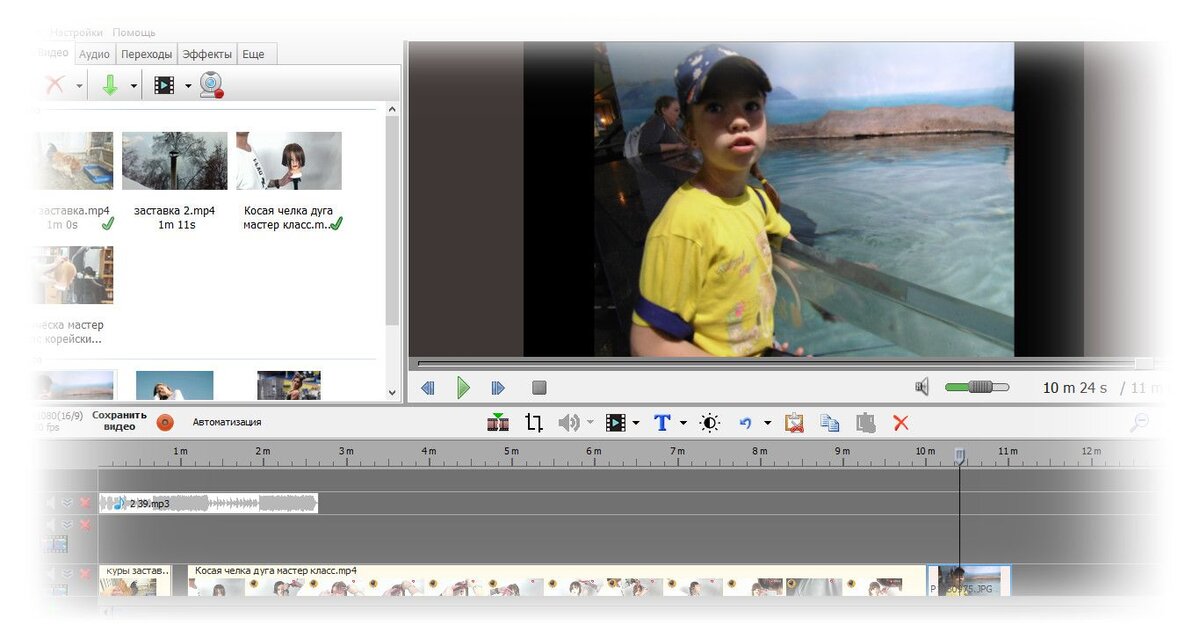Expand the text T dropdown arrow
This screenshot has width=1200, height=639.
coord(683,423)
